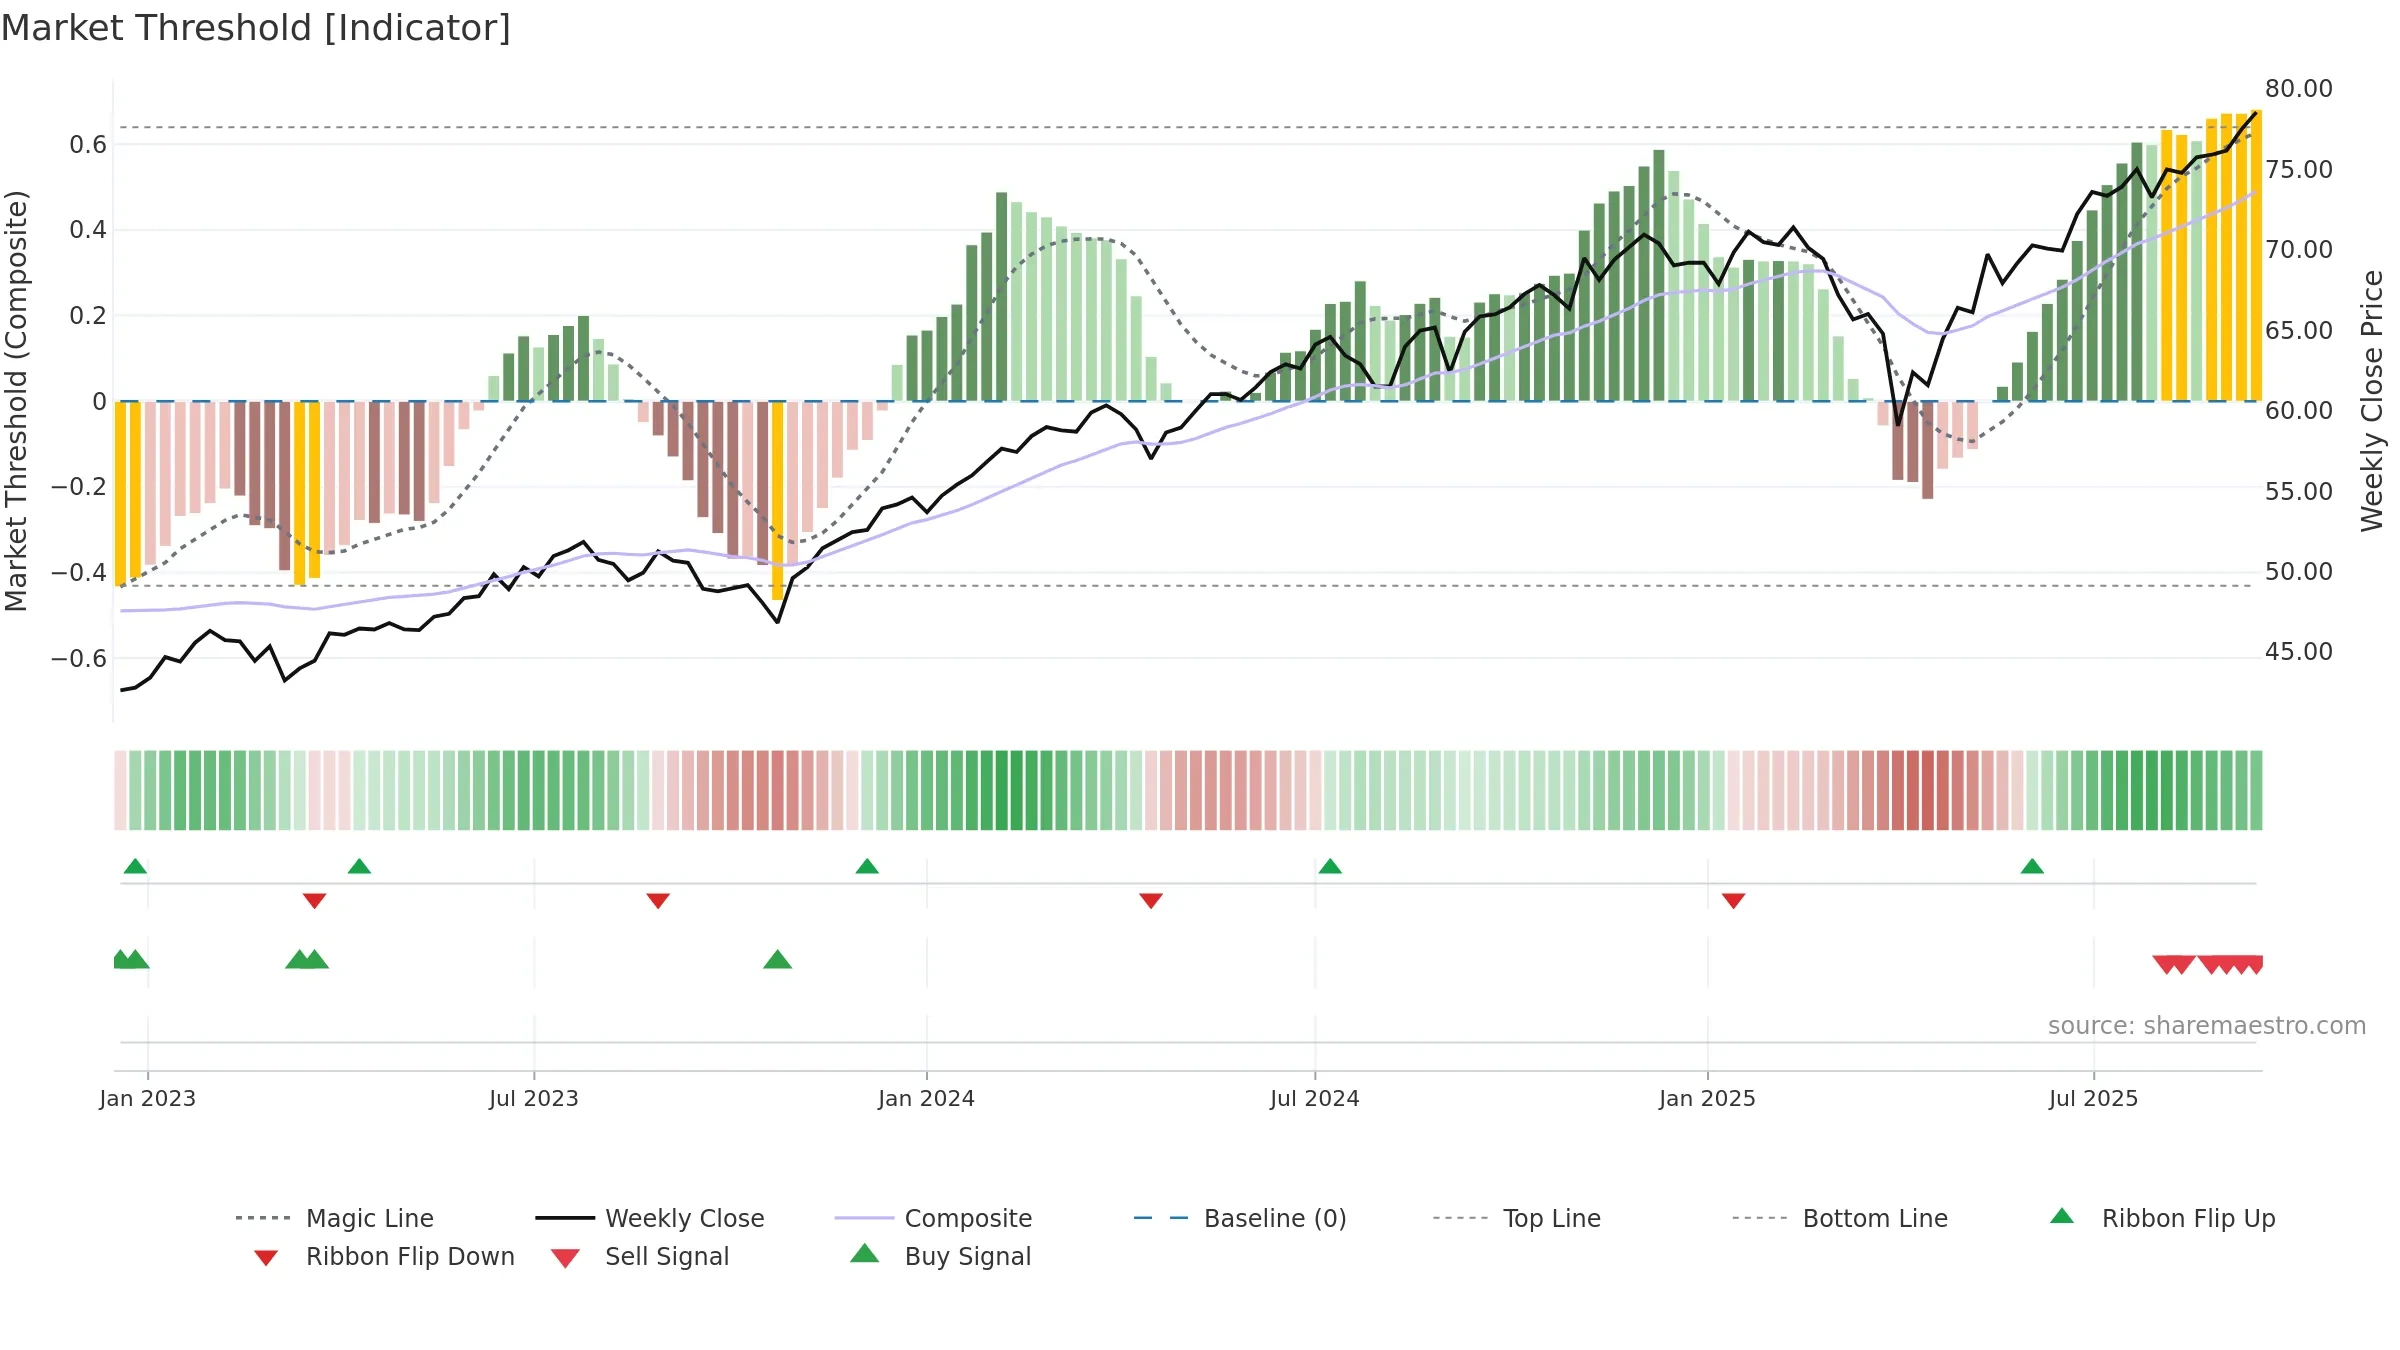Viewport: 2400px width, 1350px height.
Task: Click the ribbon flip up marker near April 2023
Action: 359,866
